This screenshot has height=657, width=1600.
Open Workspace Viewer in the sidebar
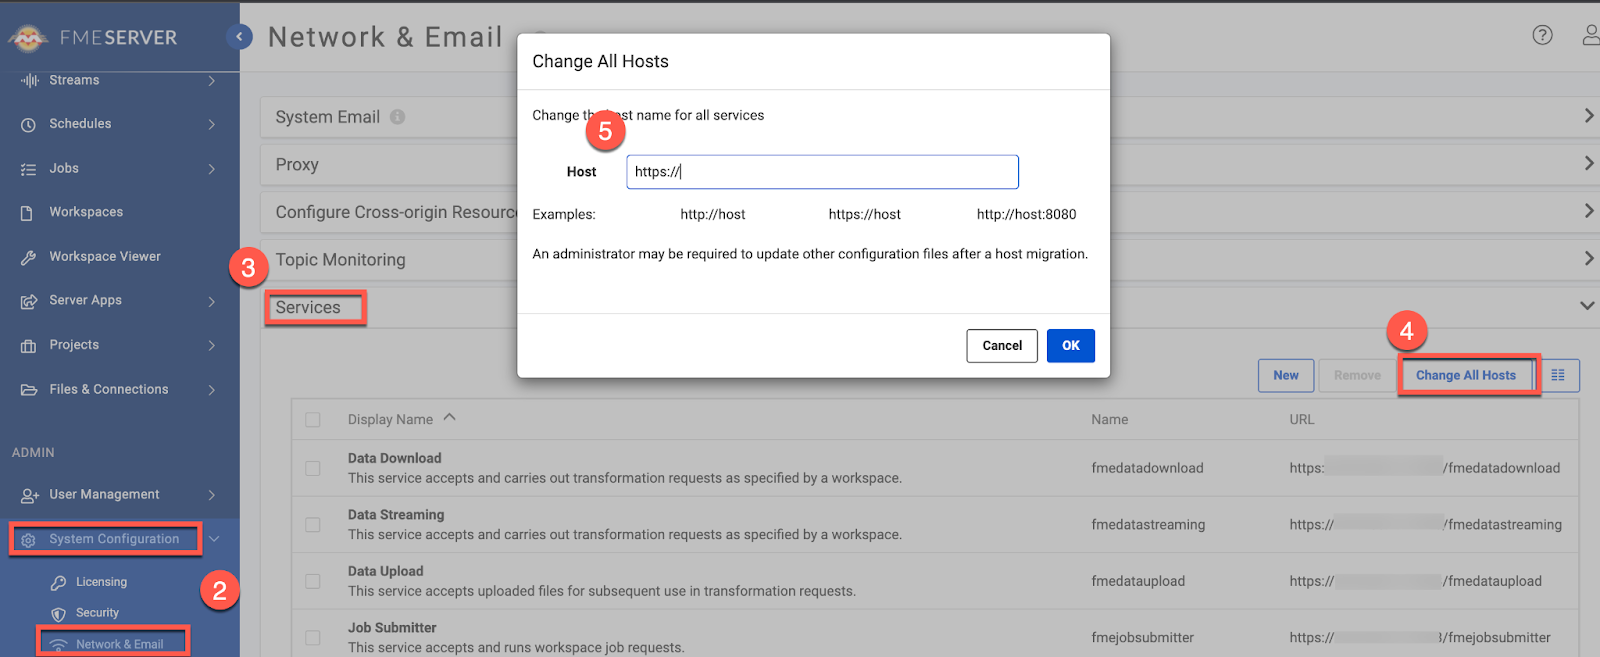tap(105, 257)
